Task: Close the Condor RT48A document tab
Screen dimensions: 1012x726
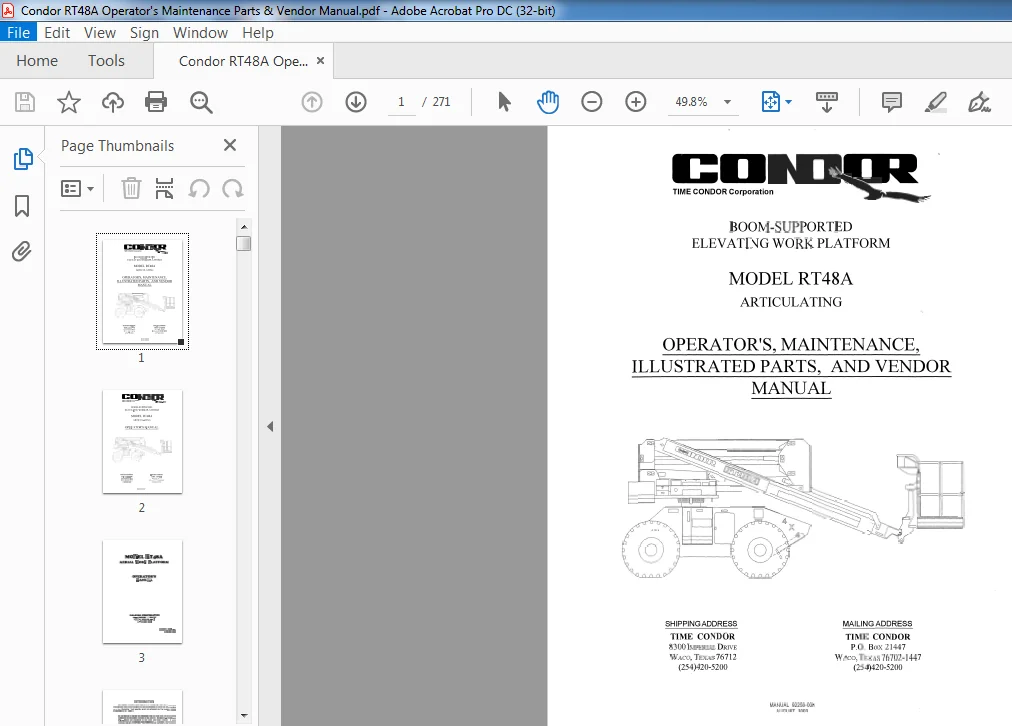Action: [x=320, y=61]
